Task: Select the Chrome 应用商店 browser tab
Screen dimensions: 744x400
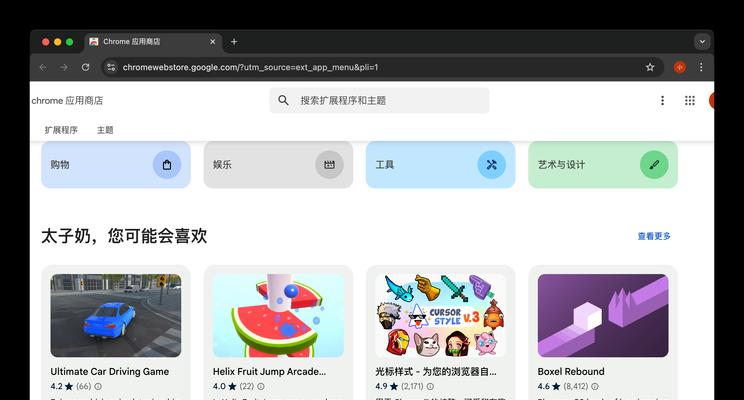Action: point(153,42)
